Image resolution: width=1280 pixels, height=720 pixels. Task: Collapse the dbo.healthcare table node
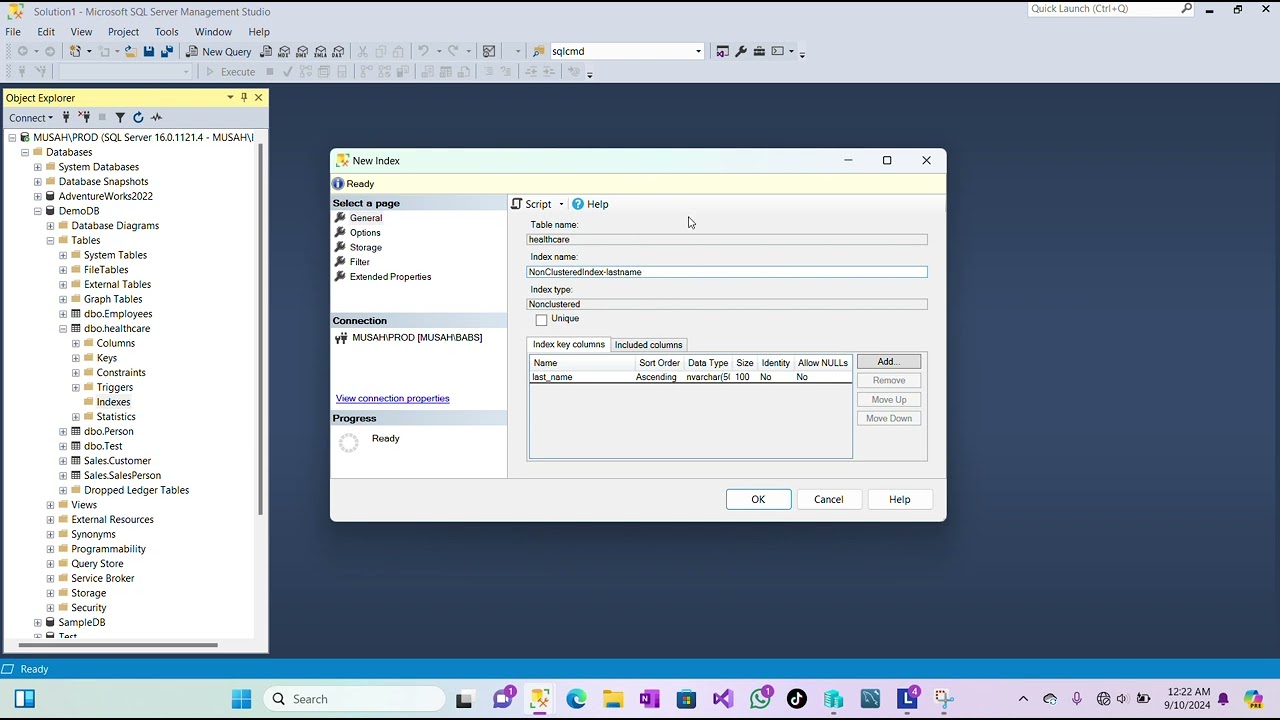tap(63, 328)
